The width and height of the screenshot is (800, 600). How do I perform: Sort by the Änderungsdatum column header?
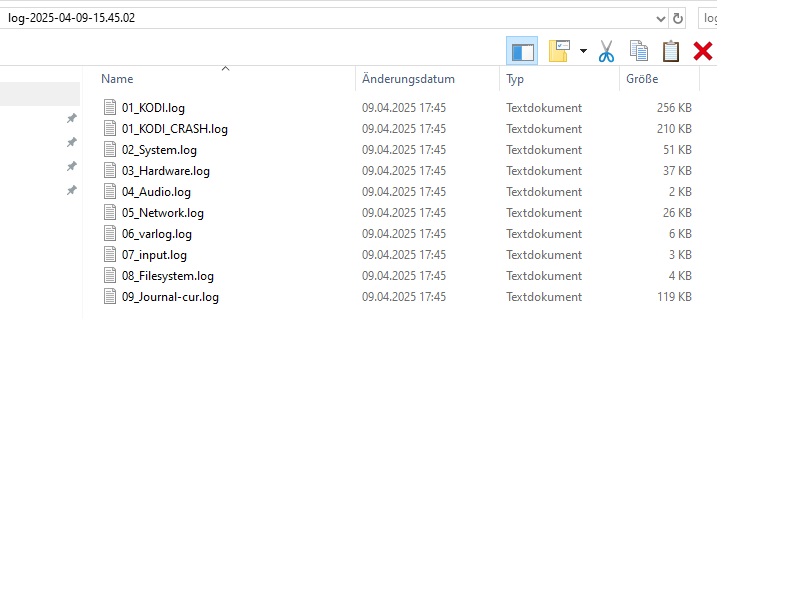(x=408, y=79)
